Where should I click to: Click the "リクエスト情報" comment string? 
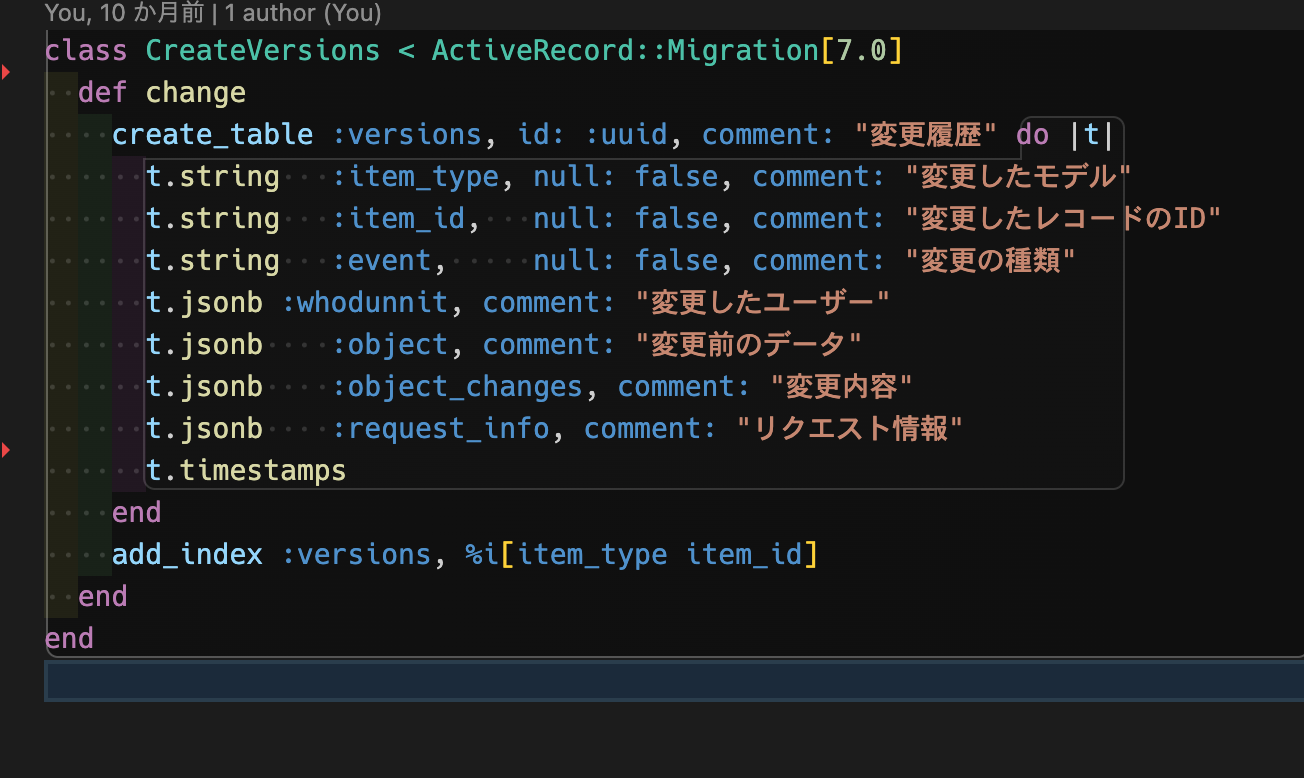point(849,428)
